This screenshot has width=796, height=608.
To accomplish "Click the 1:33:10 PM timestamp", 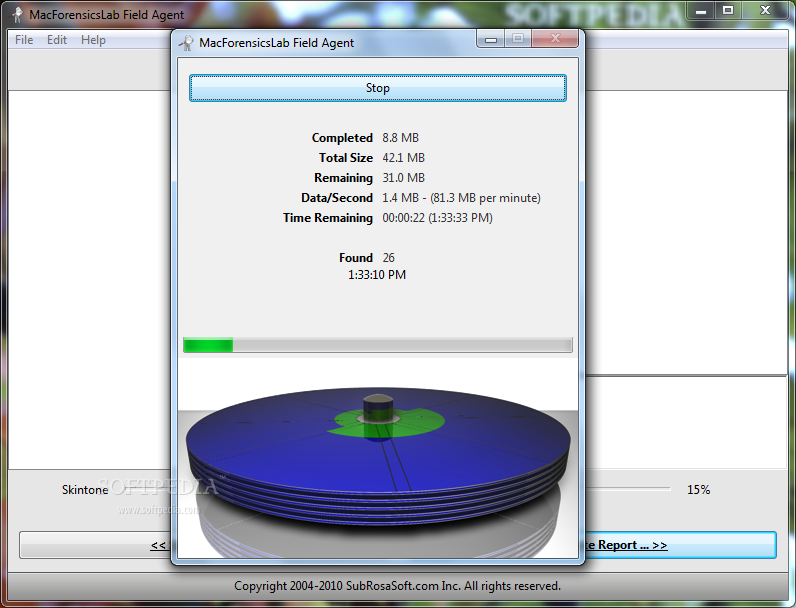I will (377, 275).
